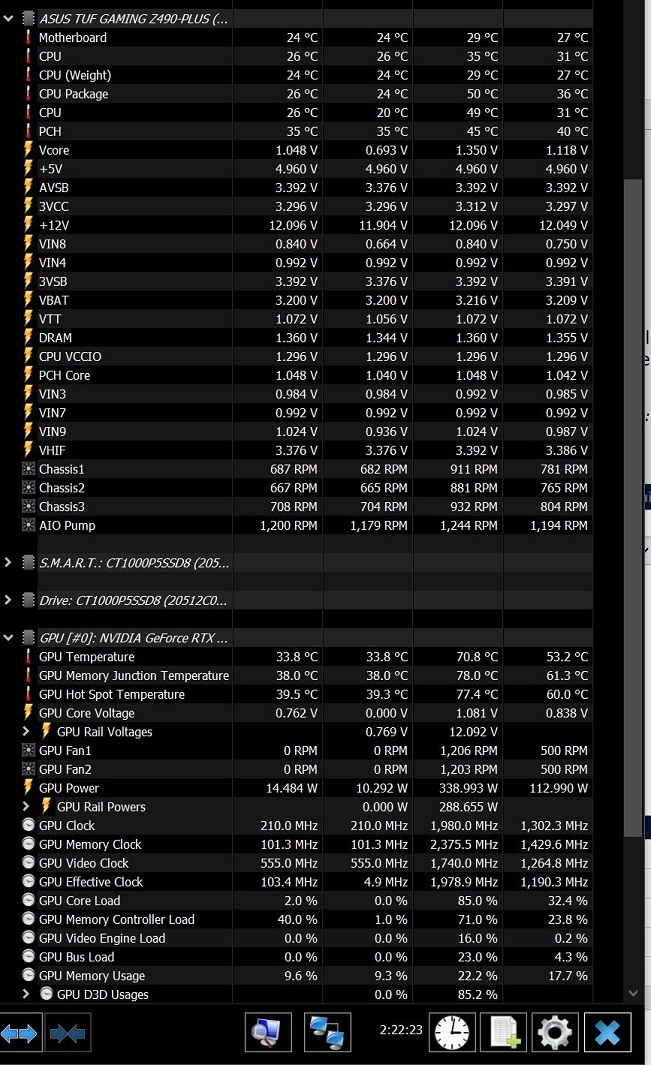Collapse the GPU [#0] NVIDIA GeForce RTX section
The height and width of the screenshot is (1065, 651).
9,638
